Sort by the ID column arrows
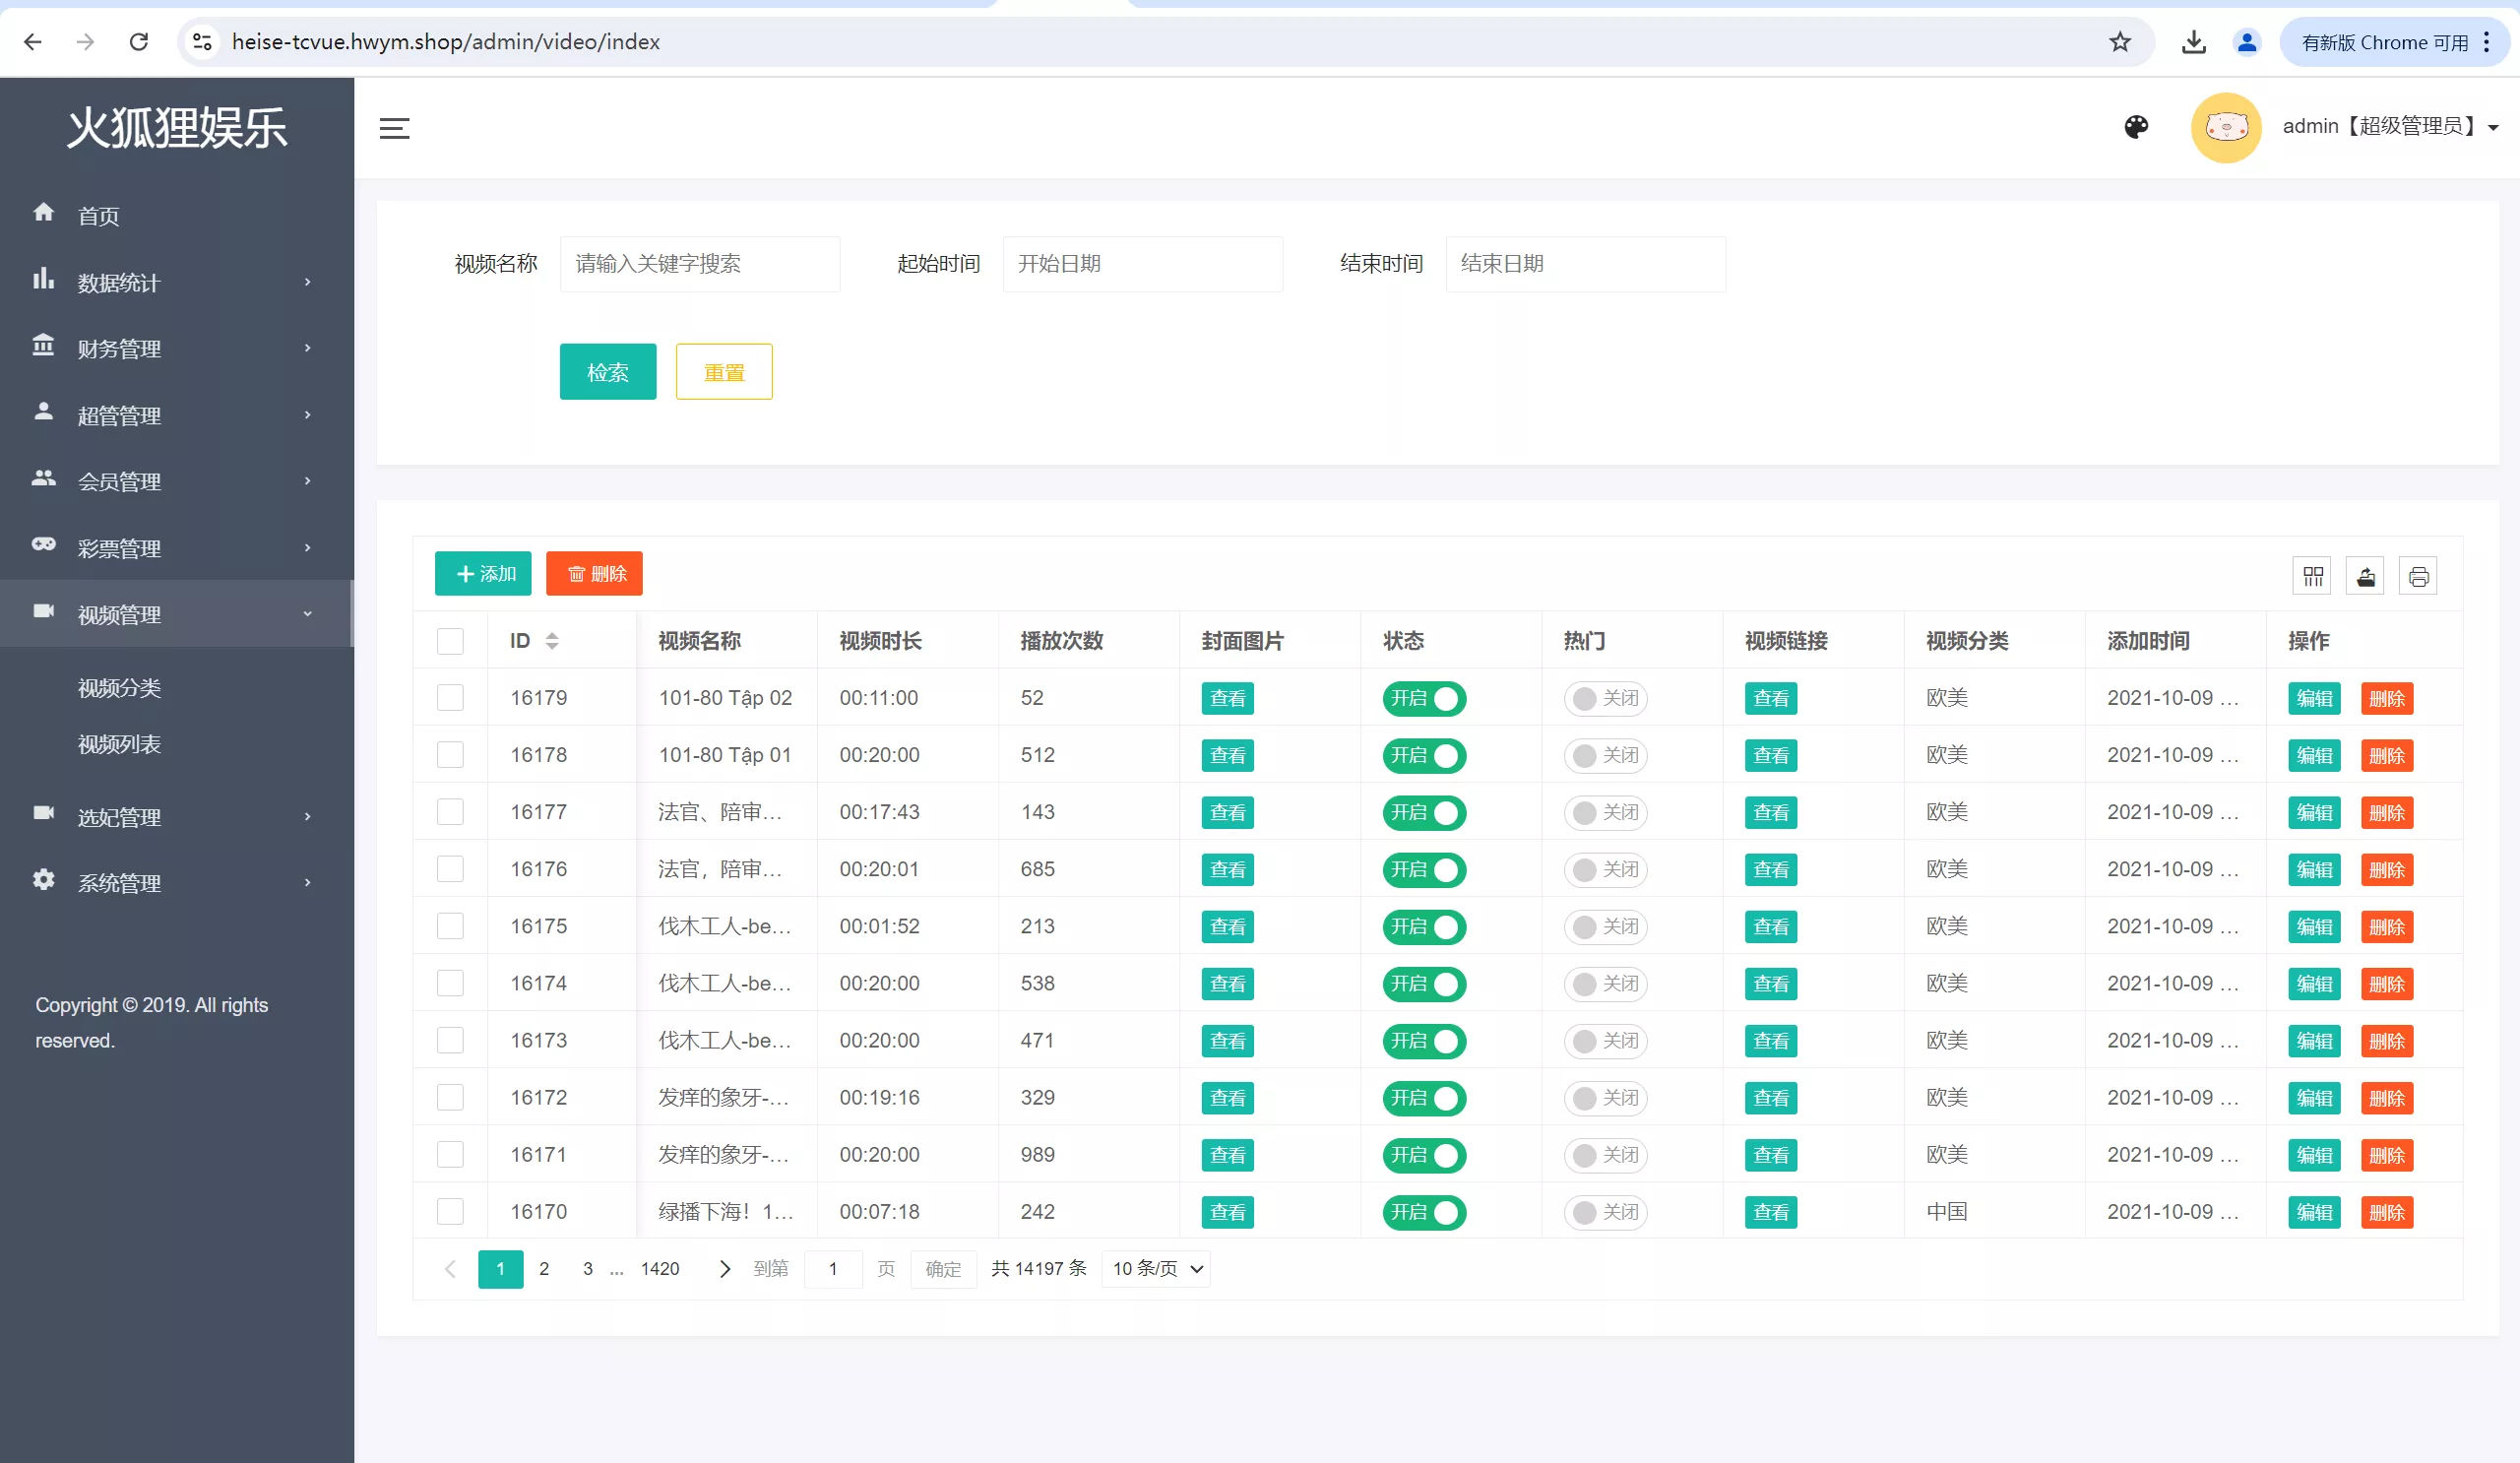This screenshot has width=2520, height=1463. pos(552,641)
